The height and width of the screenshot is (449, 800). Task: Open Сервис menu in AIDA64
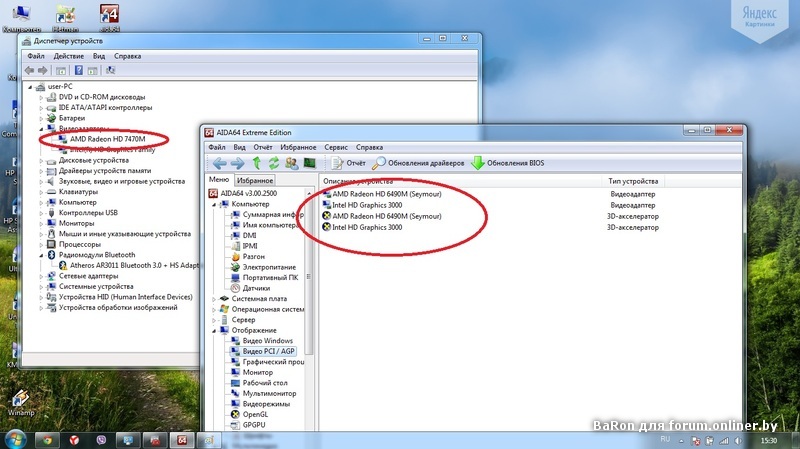tap(336, 147)
